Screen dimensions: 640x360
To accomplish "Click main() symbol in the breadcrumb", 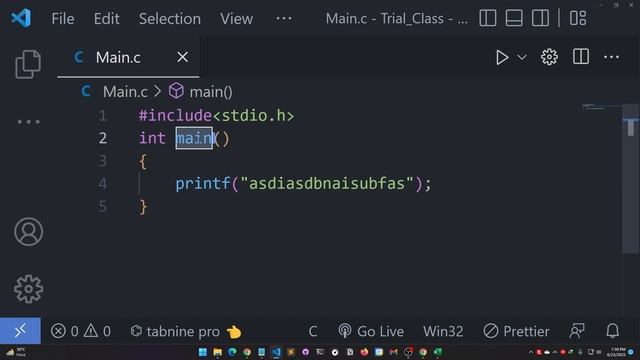I will (x=211, y=92).
